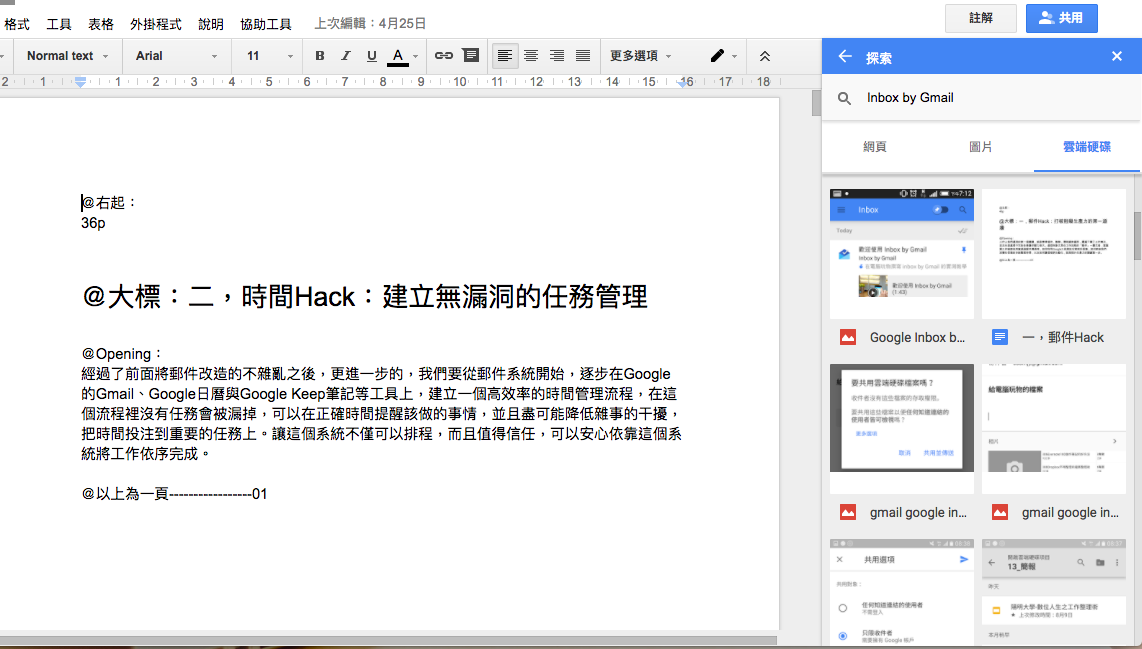
Task: Toggle italic formatting
Action: click(345, 55)
